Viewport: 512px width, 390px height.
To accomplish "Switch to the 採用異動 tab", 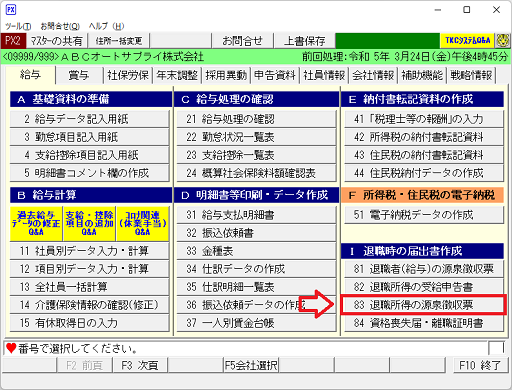I will [x=226, y=75].
